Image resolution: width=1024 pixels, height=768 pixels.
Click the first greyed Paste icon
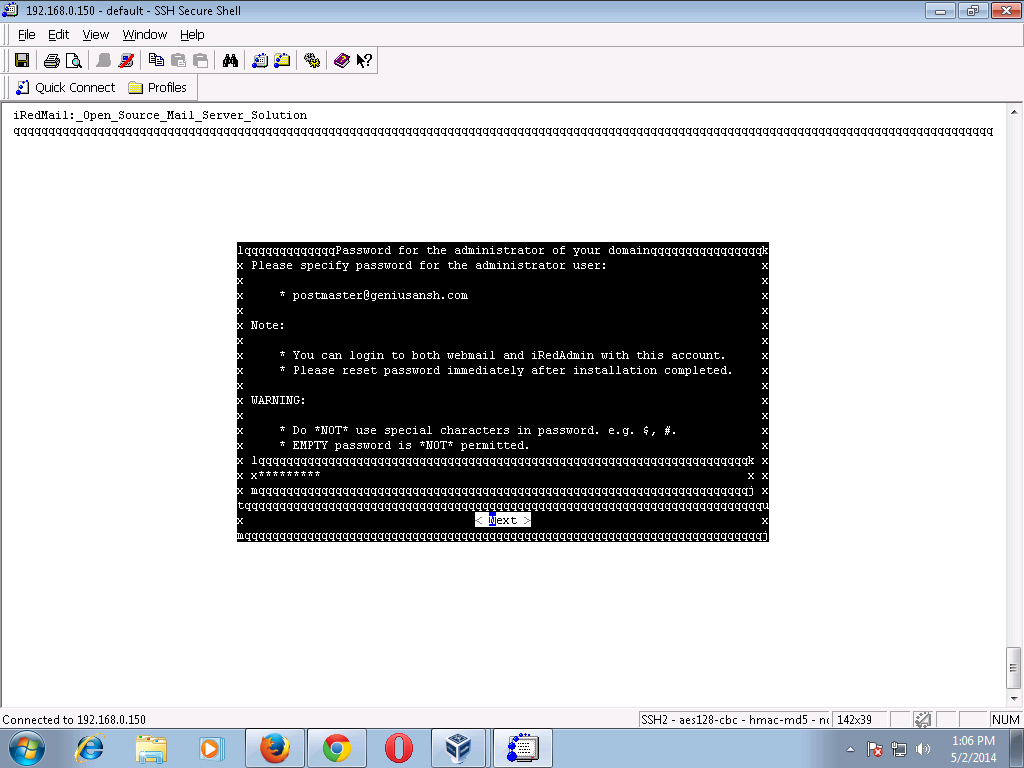178,61
